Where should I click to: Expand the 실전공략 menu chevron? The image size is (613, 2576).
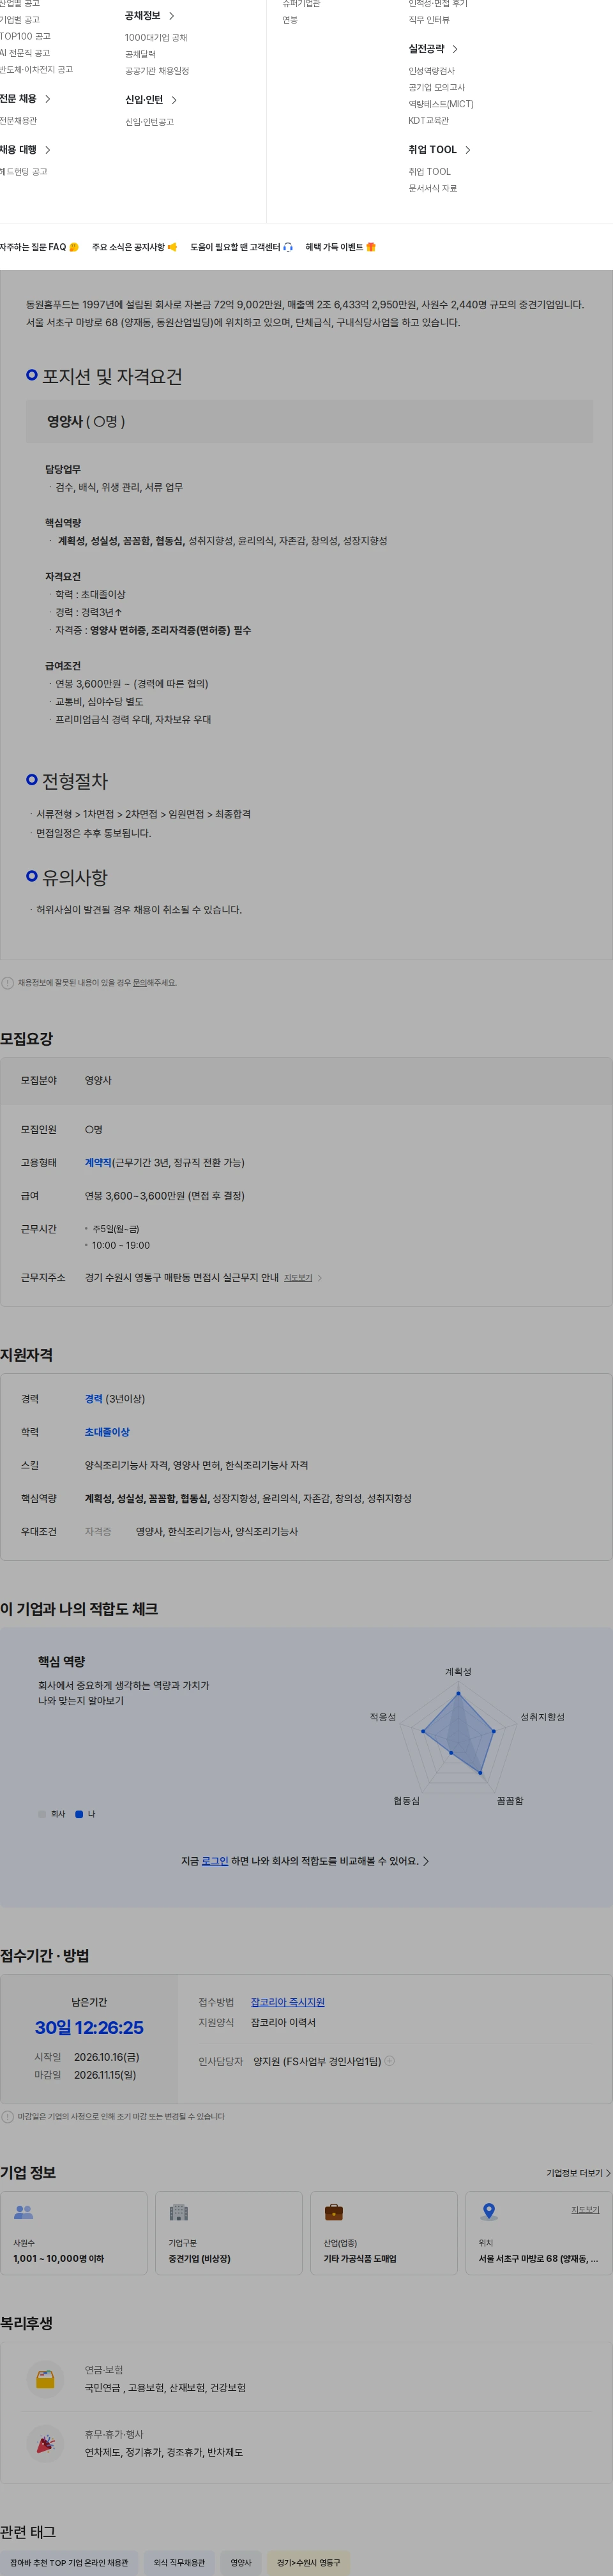tap(455, 49)
